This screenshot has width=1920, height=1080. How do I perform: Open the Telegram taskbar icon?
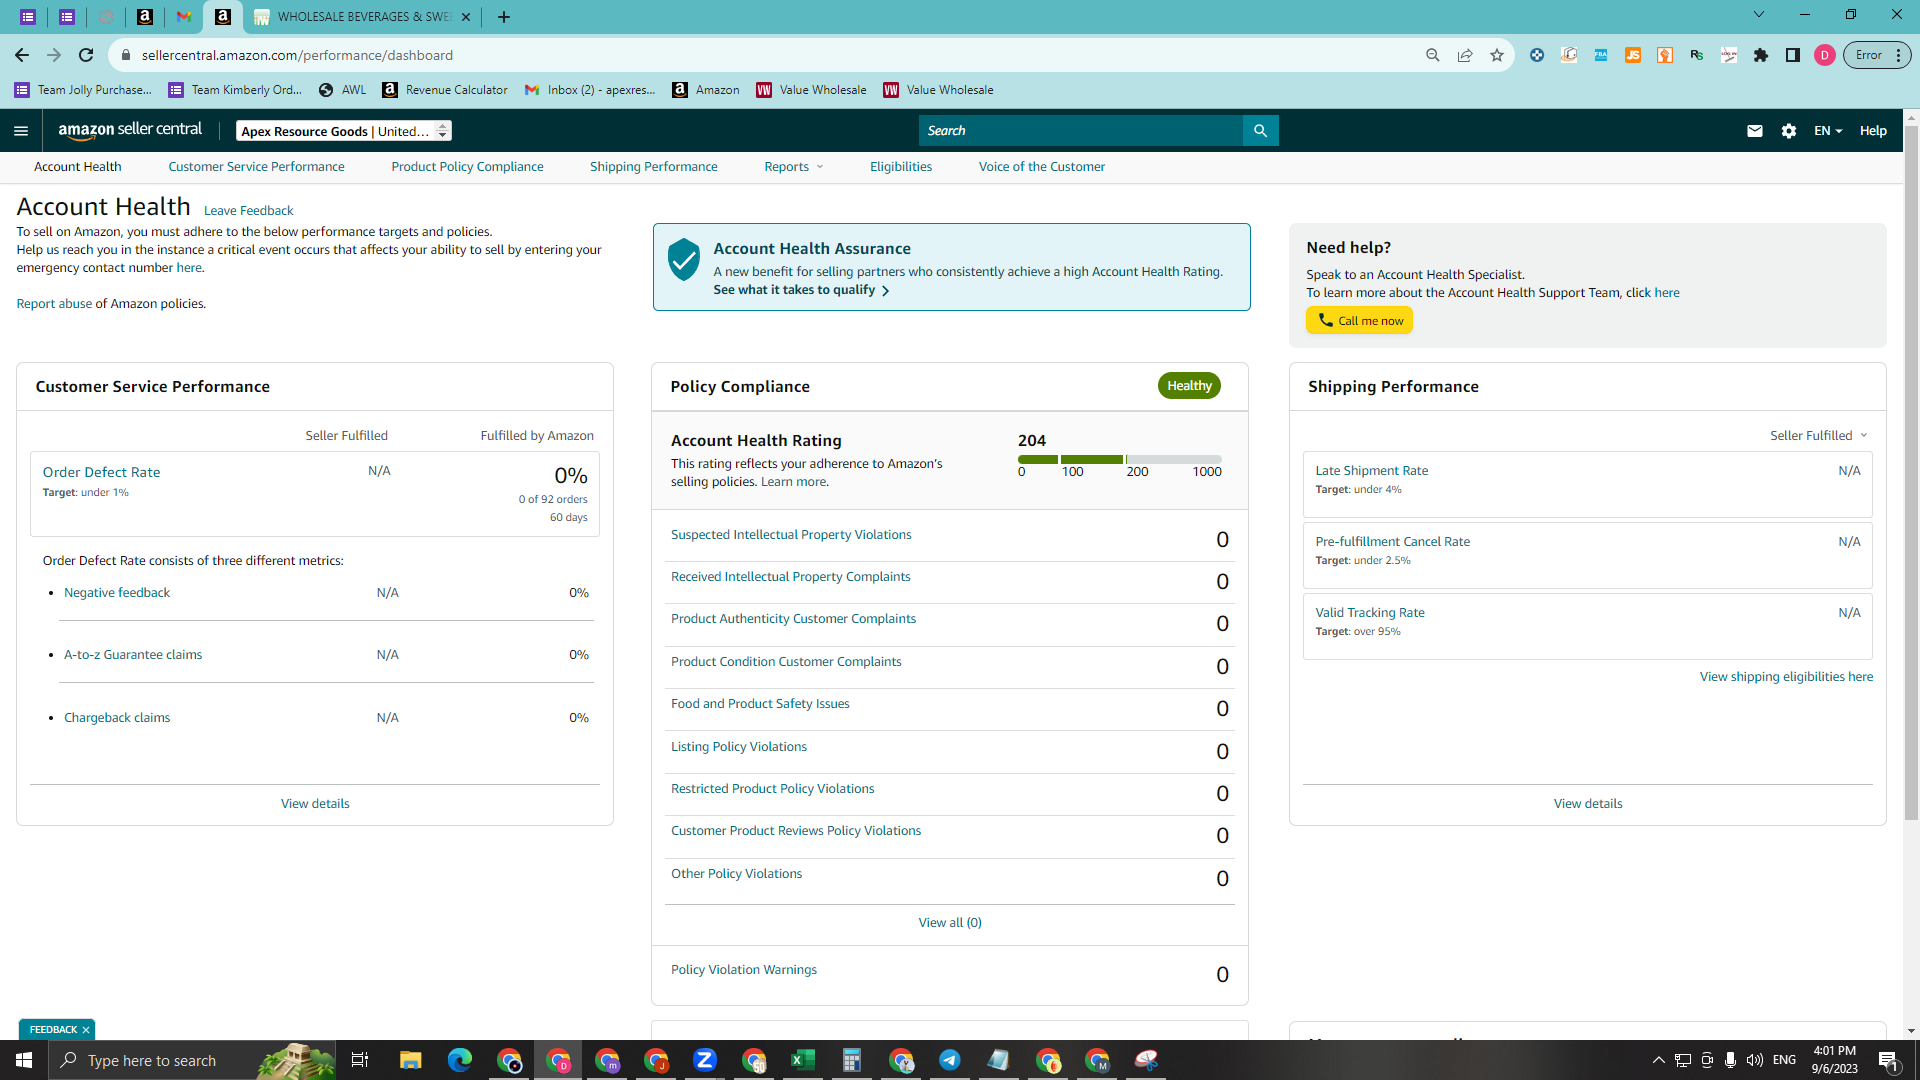950,1060
